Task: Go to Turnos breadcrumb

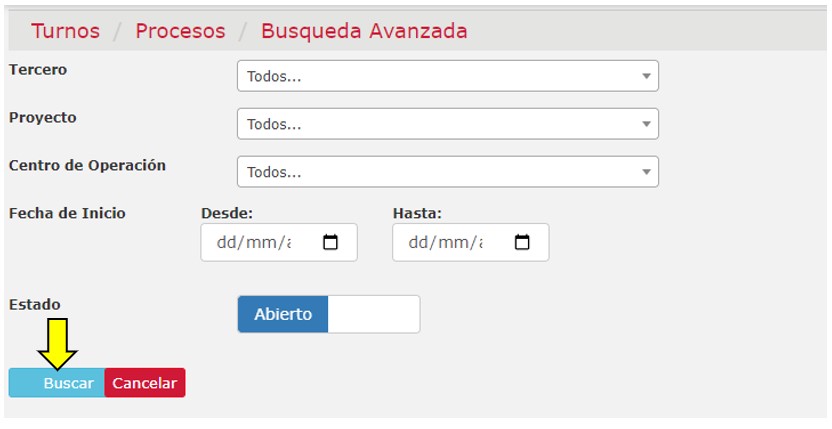Action: pos(65,31)
